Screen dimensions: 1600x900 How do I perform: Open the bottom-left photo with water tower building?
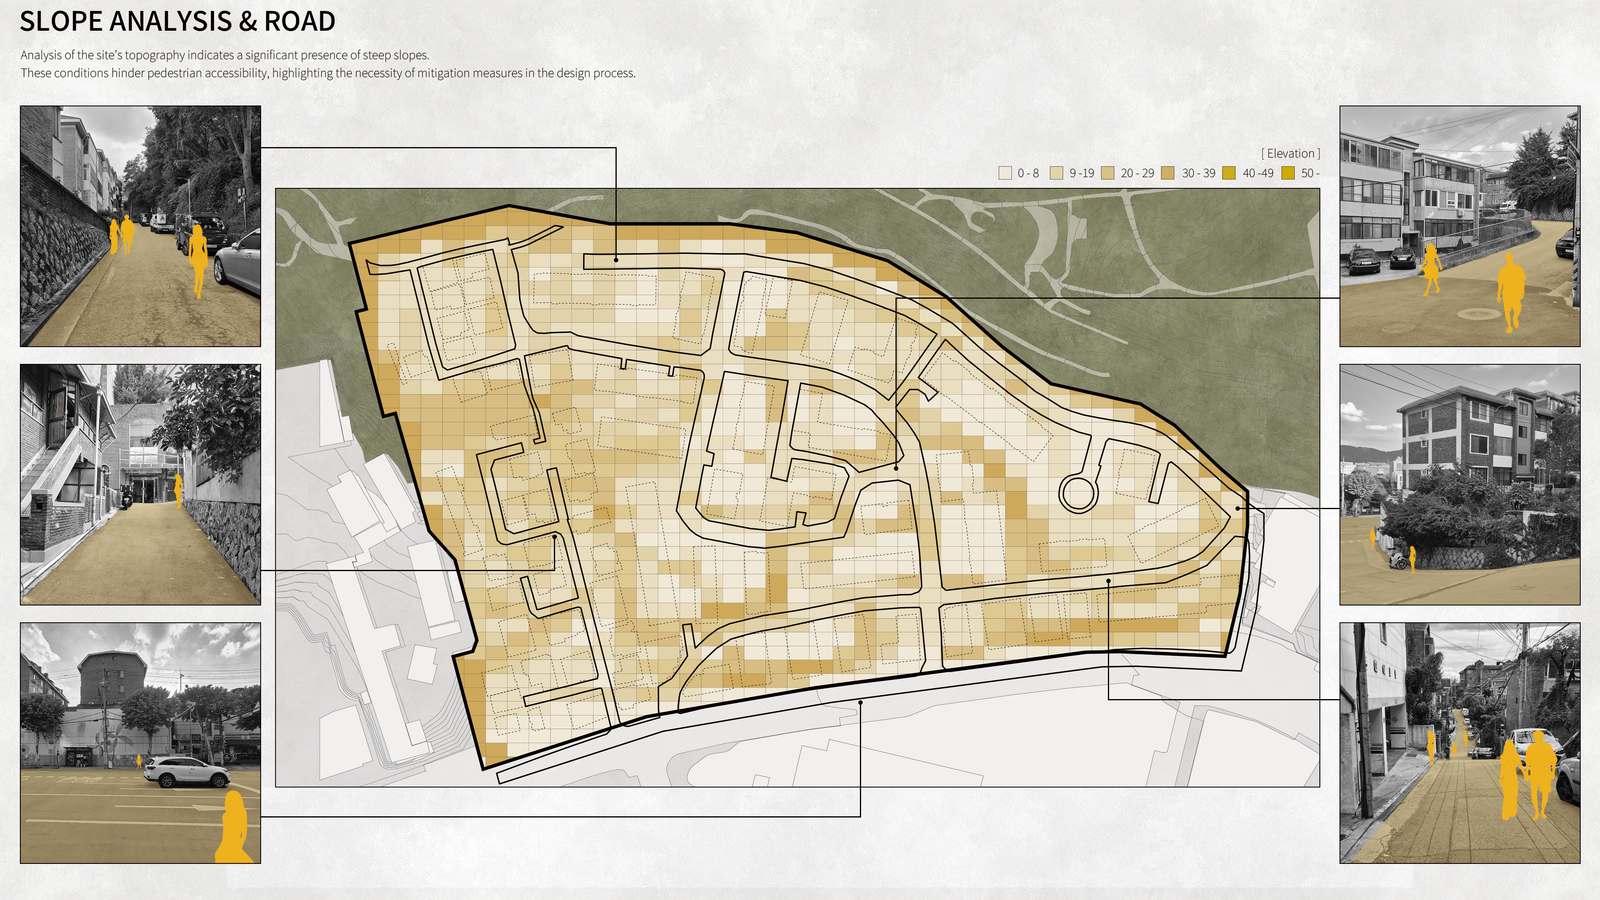[x=140, y=743]
